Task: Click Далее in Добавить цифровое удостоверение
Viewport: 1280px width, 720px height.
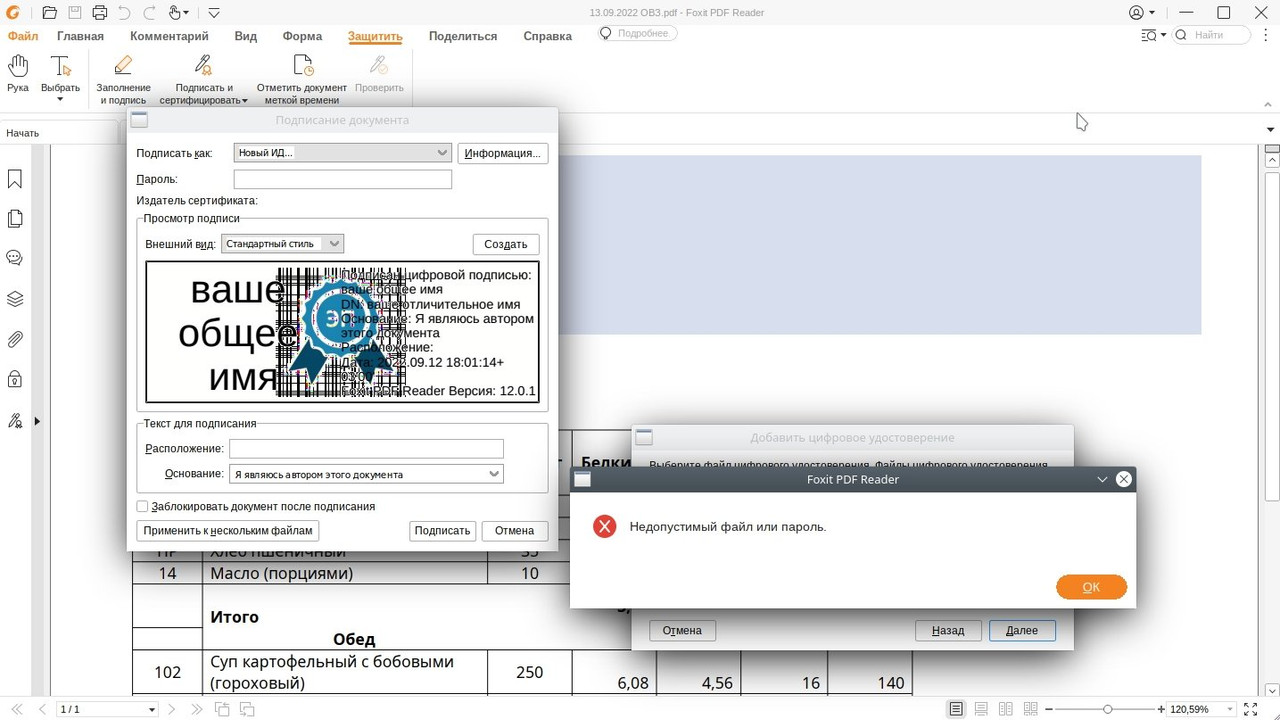Action: [x=1022, y=630]
